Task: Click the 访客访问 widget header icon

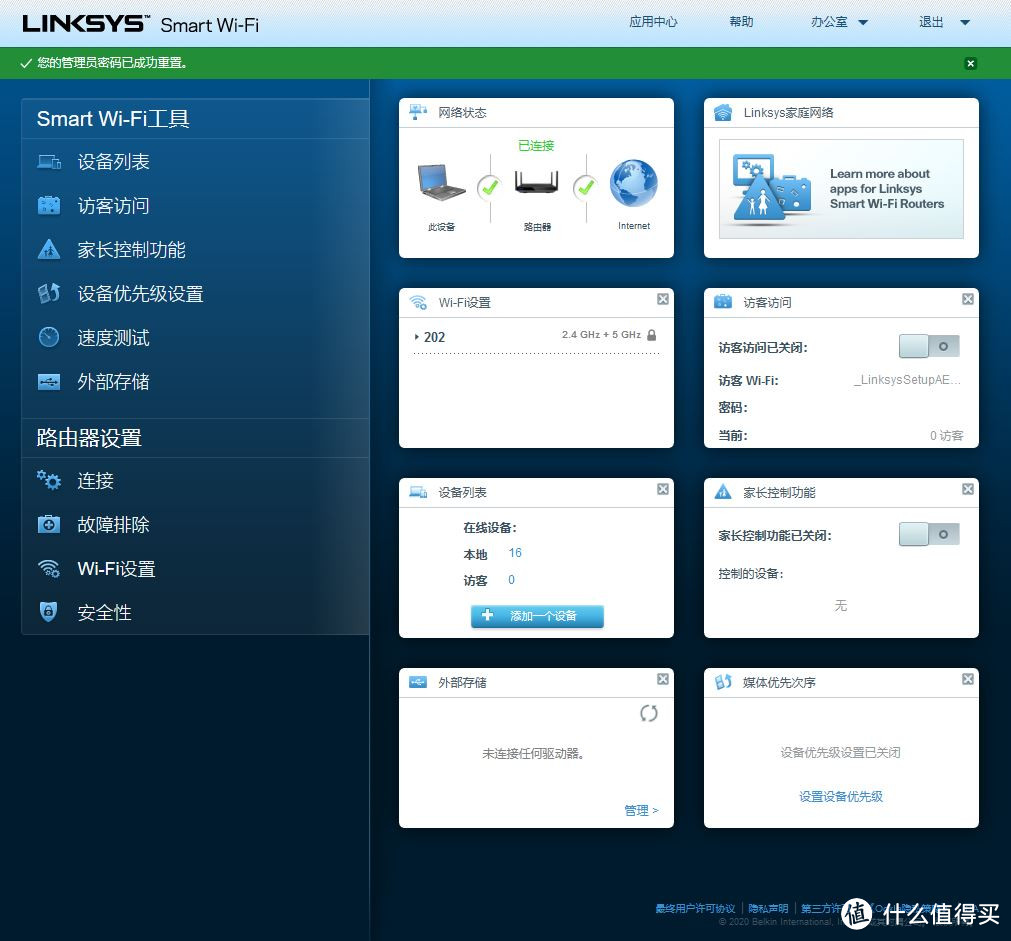Action: coord(723,302)
